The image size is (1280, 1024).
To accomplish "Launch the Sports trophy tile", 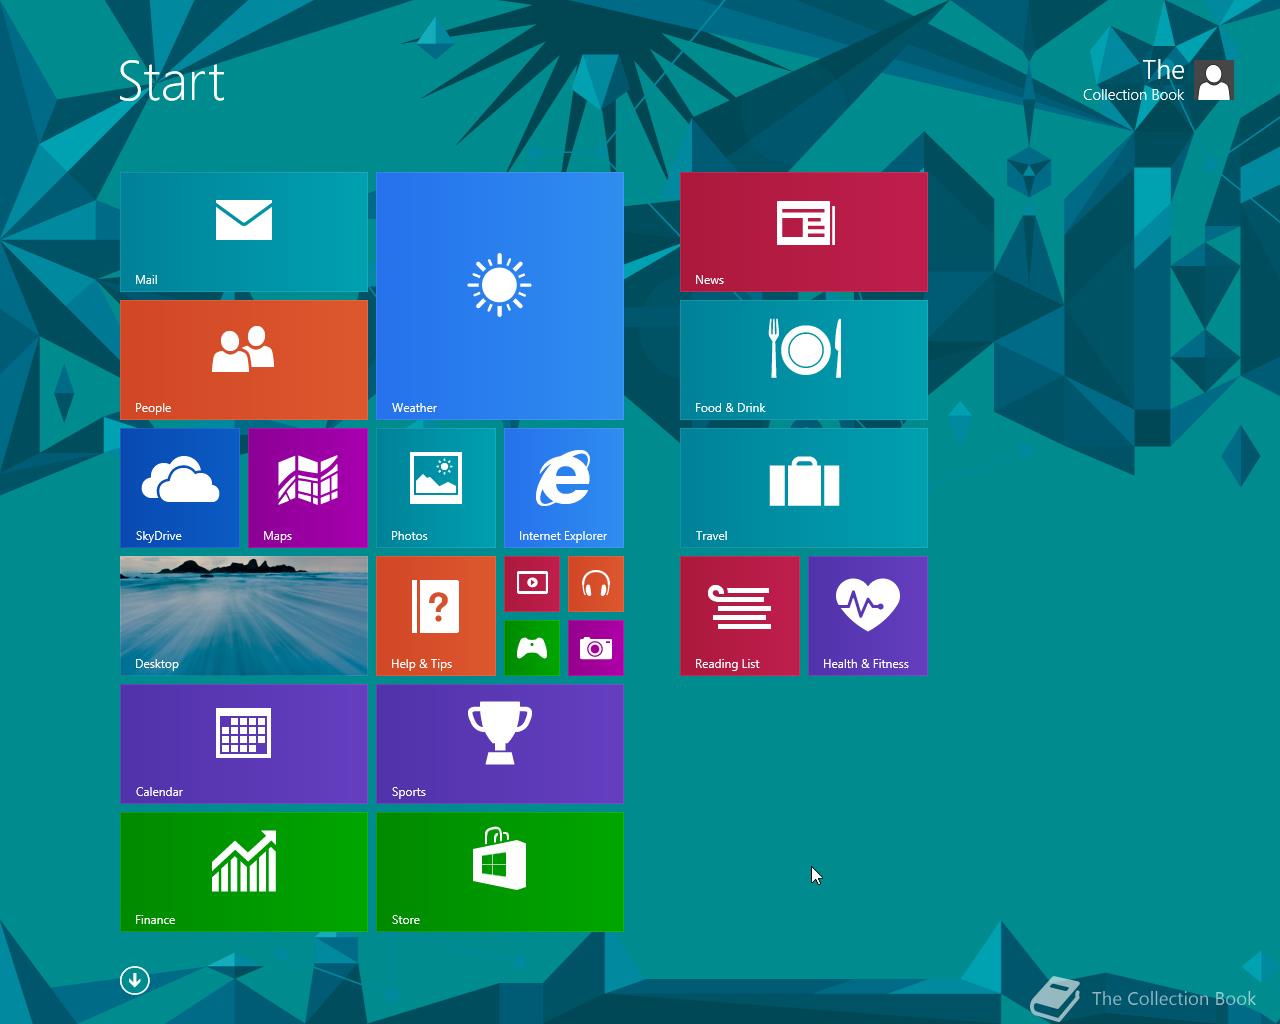I will (x=500, y=744).
